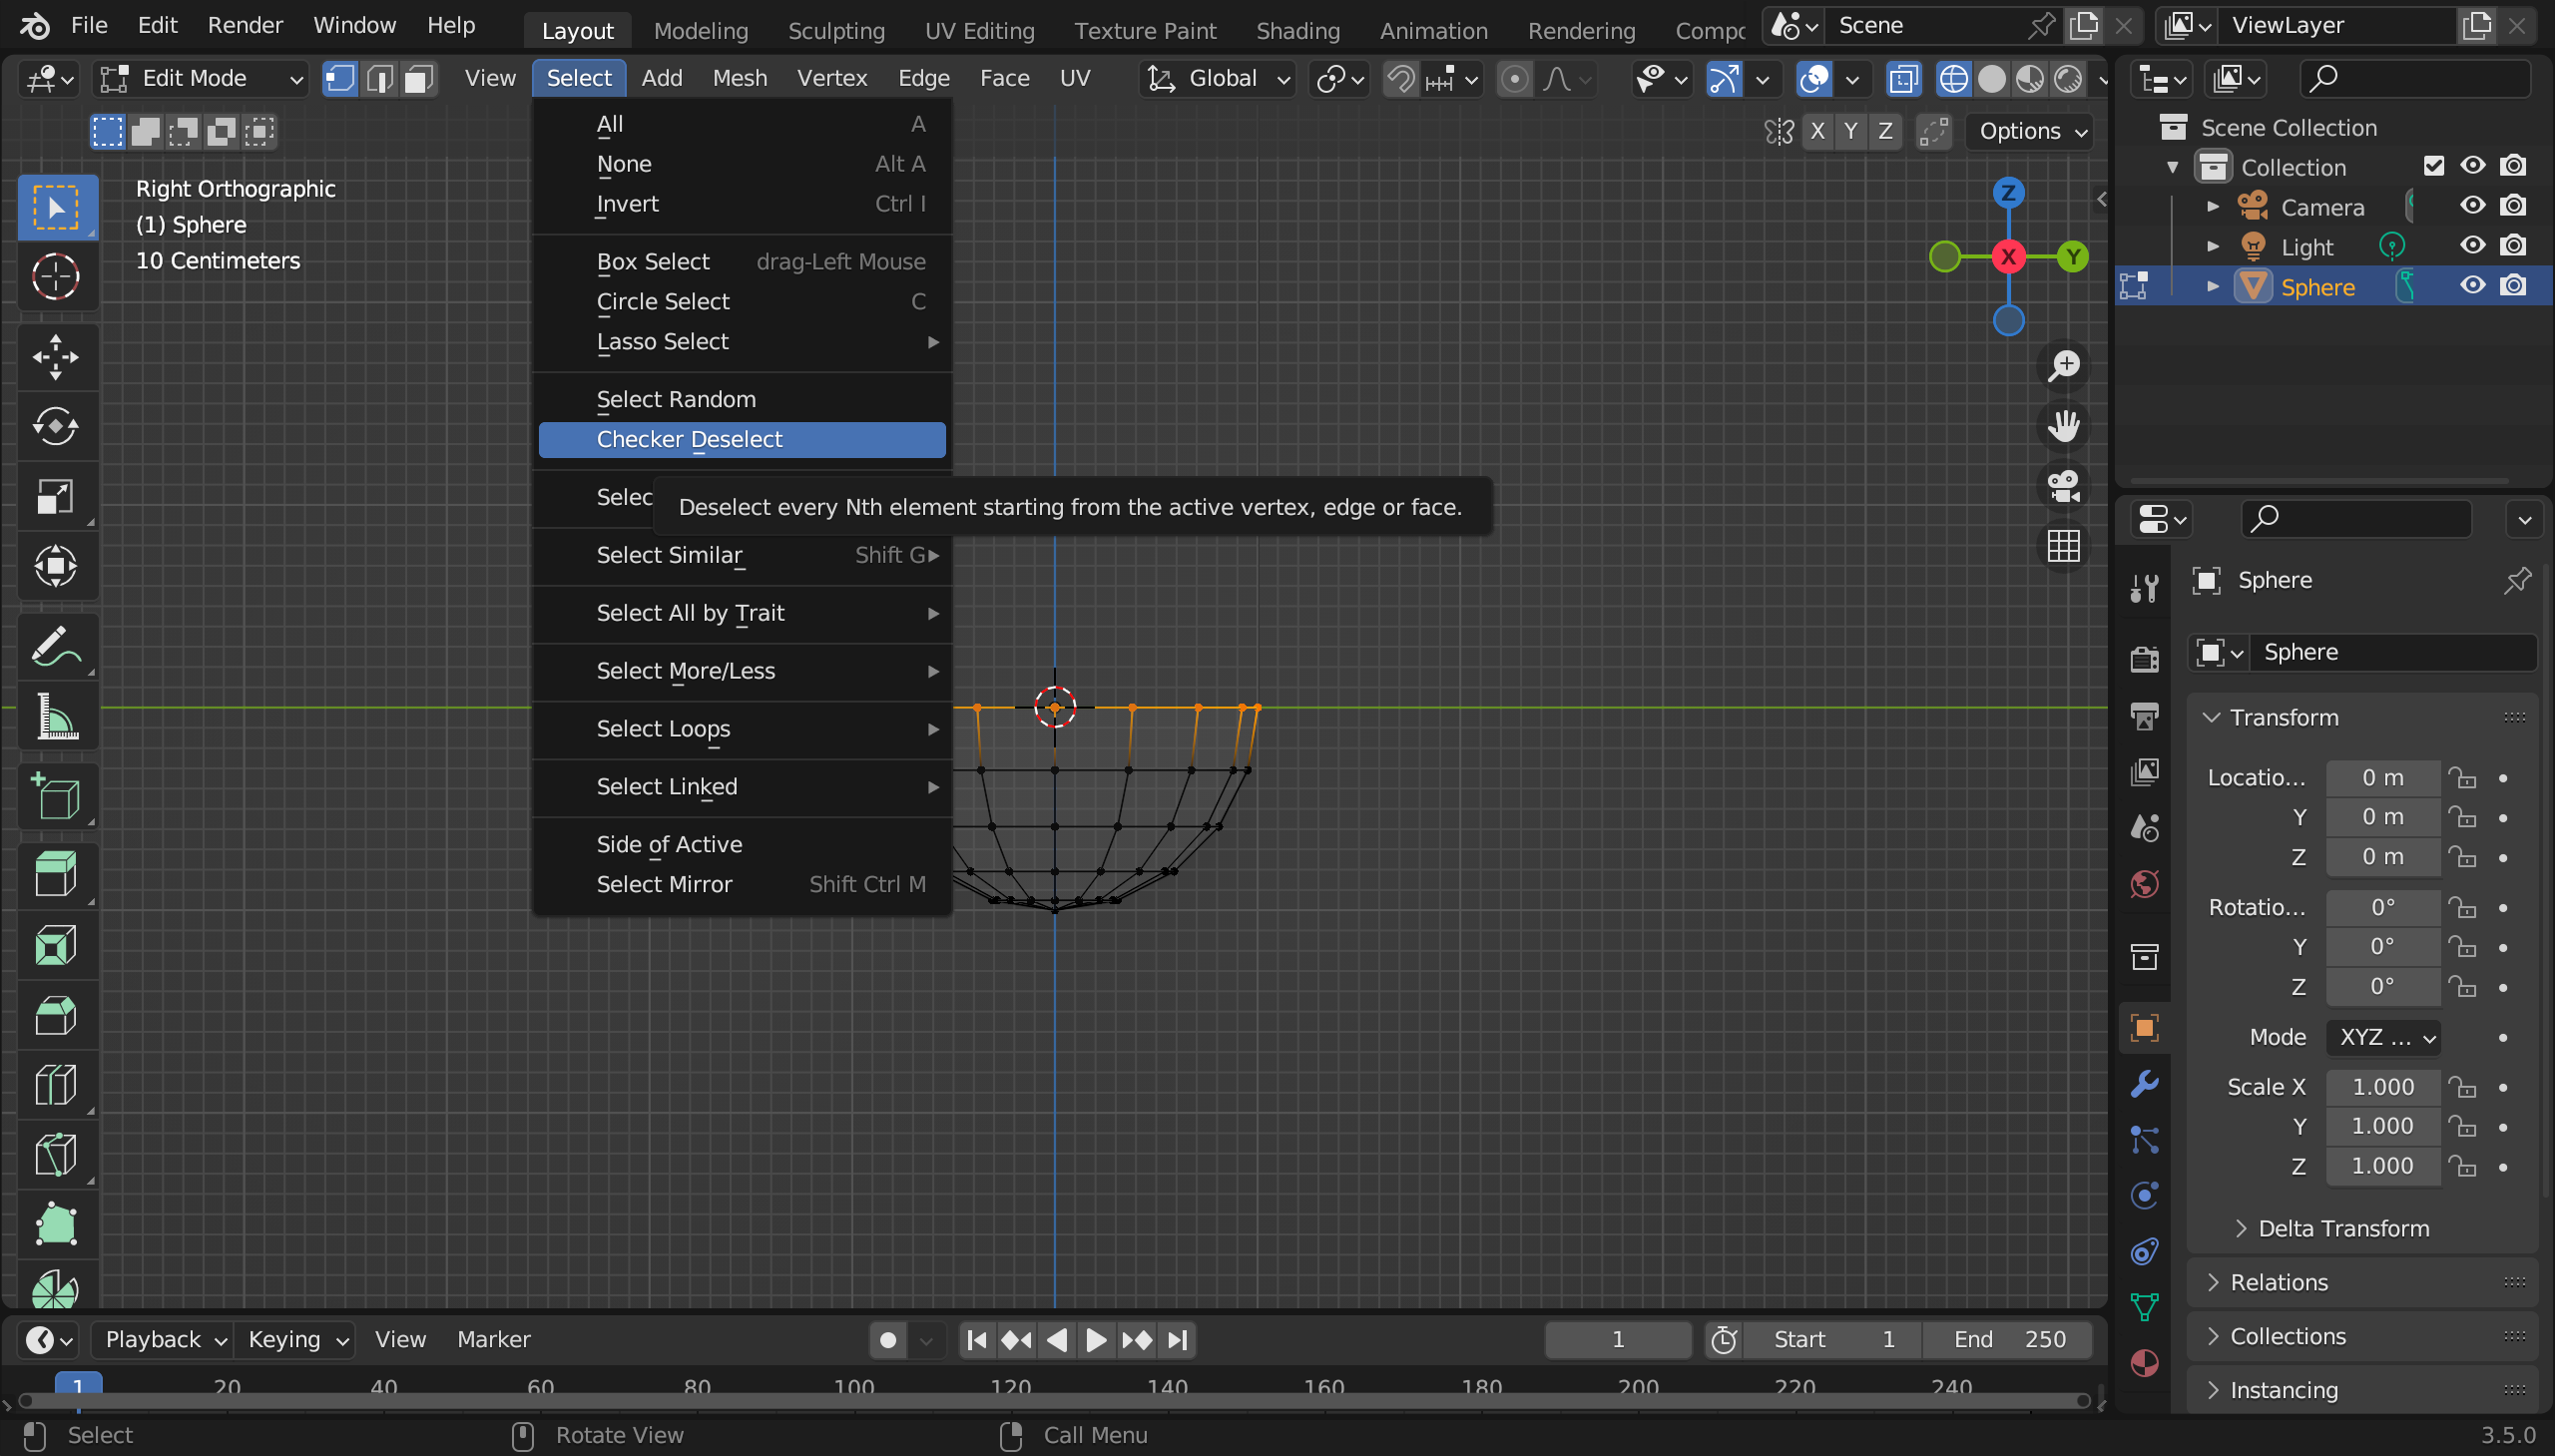Uncheck Collection exclude checkbox
Image resolution: width=2555 pixels, height=1456 pixels.
pyautogui.click(x=2433, y=166)
